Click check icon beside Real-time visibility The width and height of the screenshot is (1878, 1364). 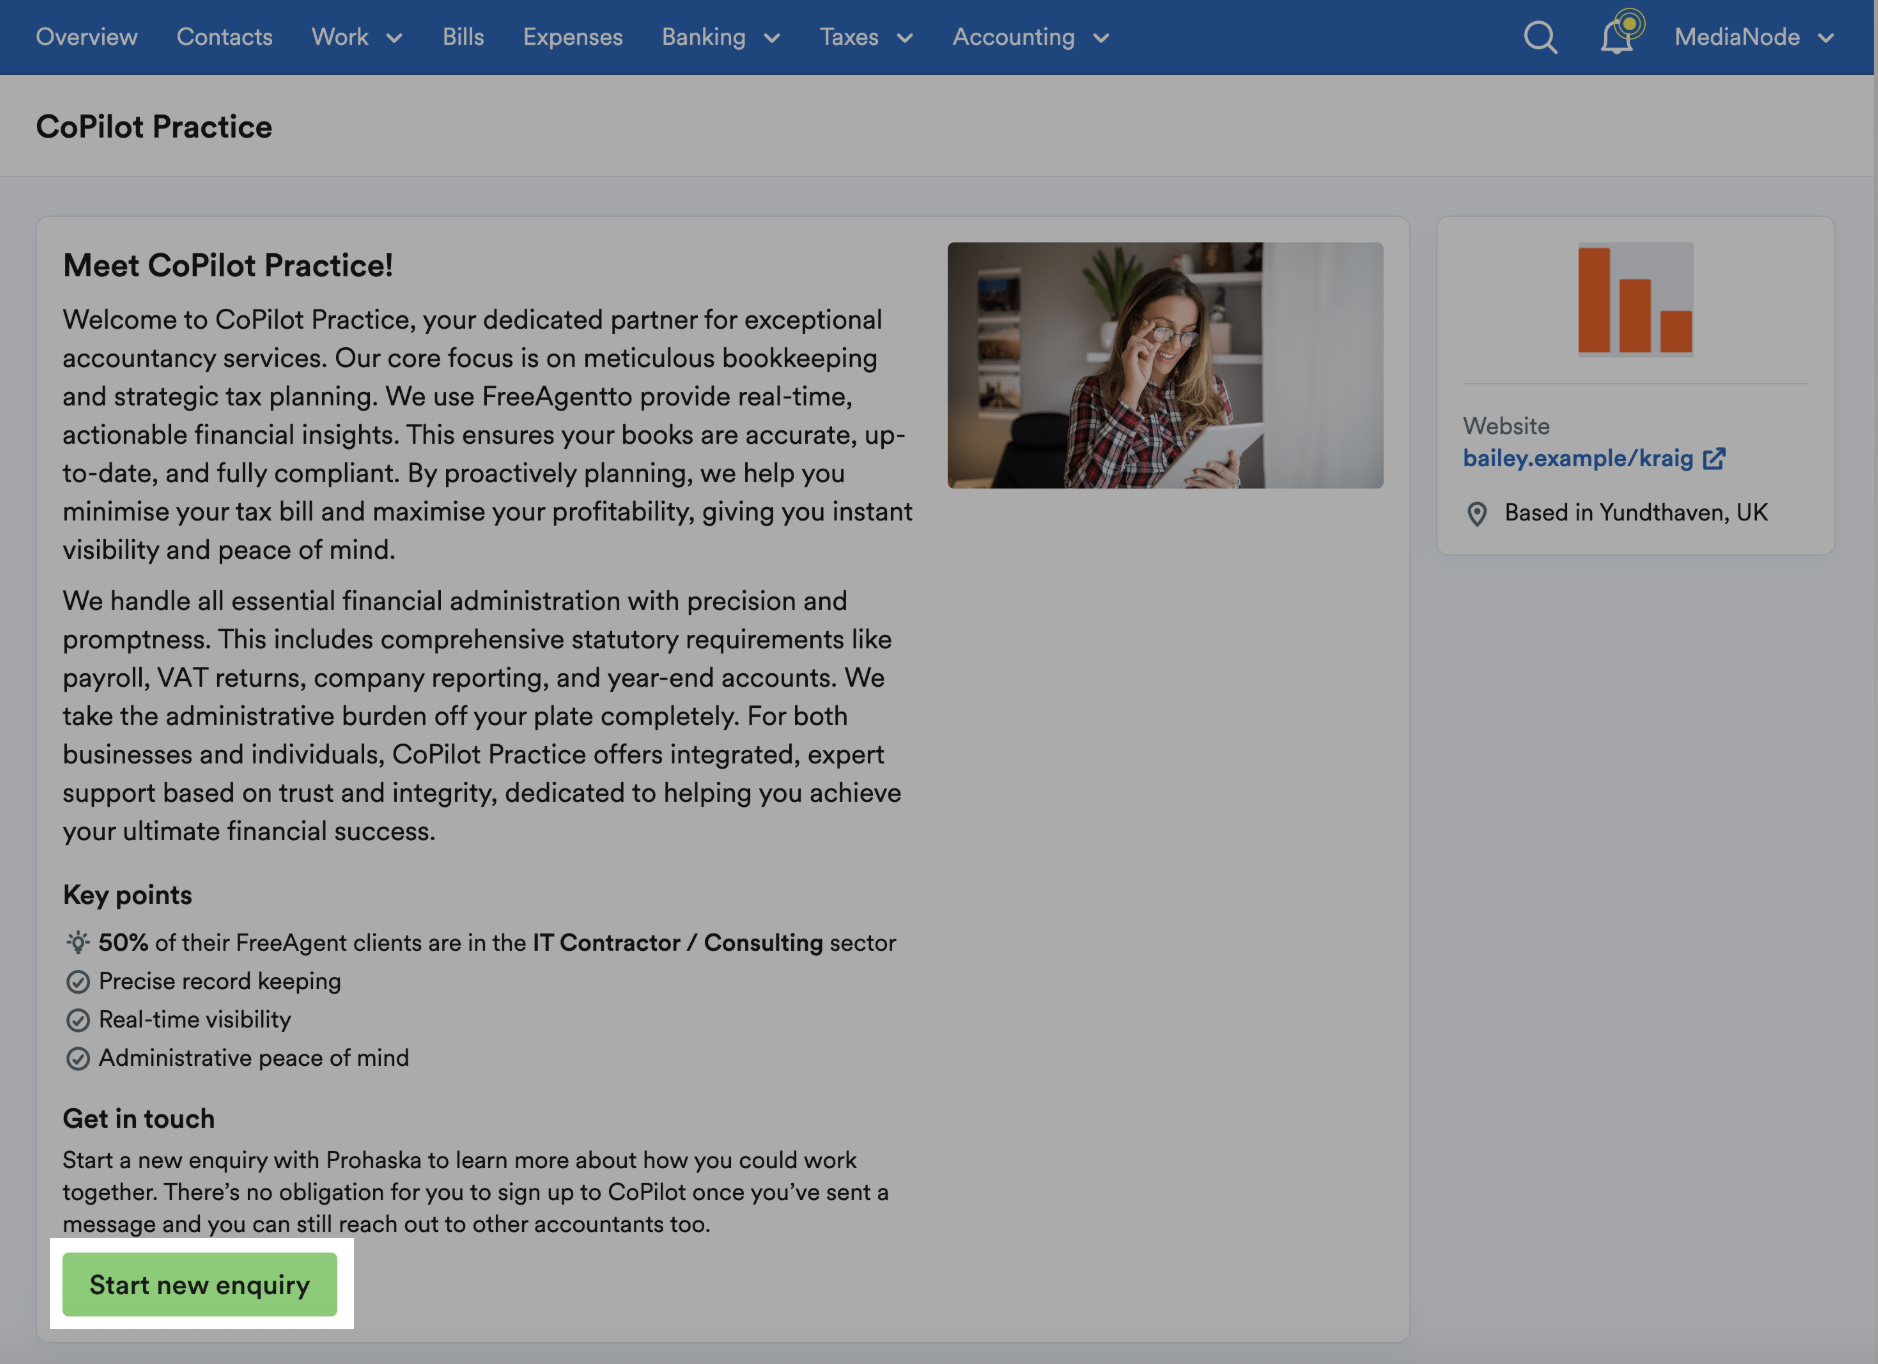78,1020
